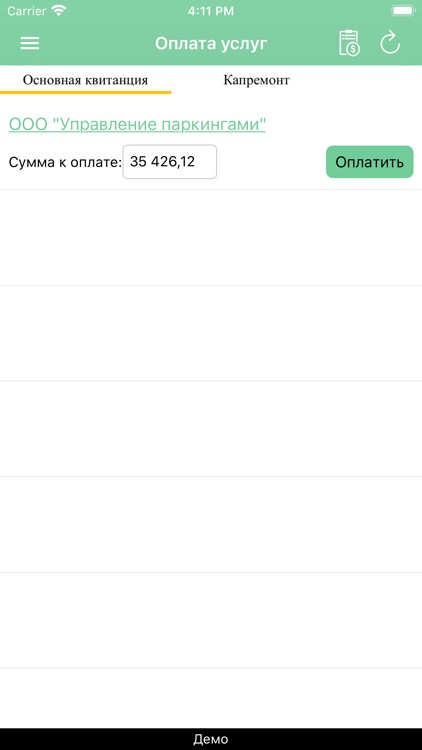Open the payment history clipboard icon
The image size is (422, 750).
pos(349,44)
